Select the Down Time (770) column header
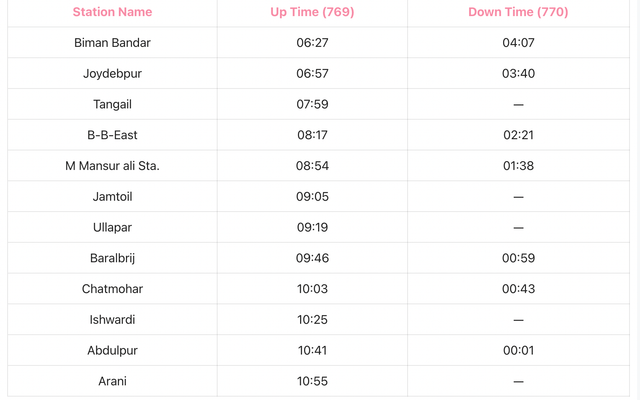The height and width of the screenshot is (400, 640). coord(518,12)
